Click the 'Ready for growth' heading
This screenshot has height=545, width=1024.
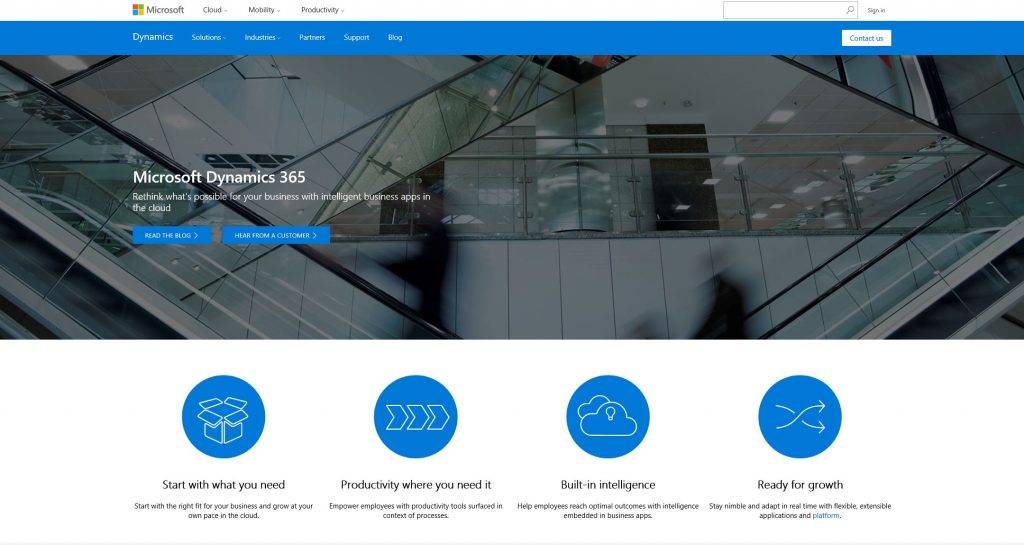point(800,484)
